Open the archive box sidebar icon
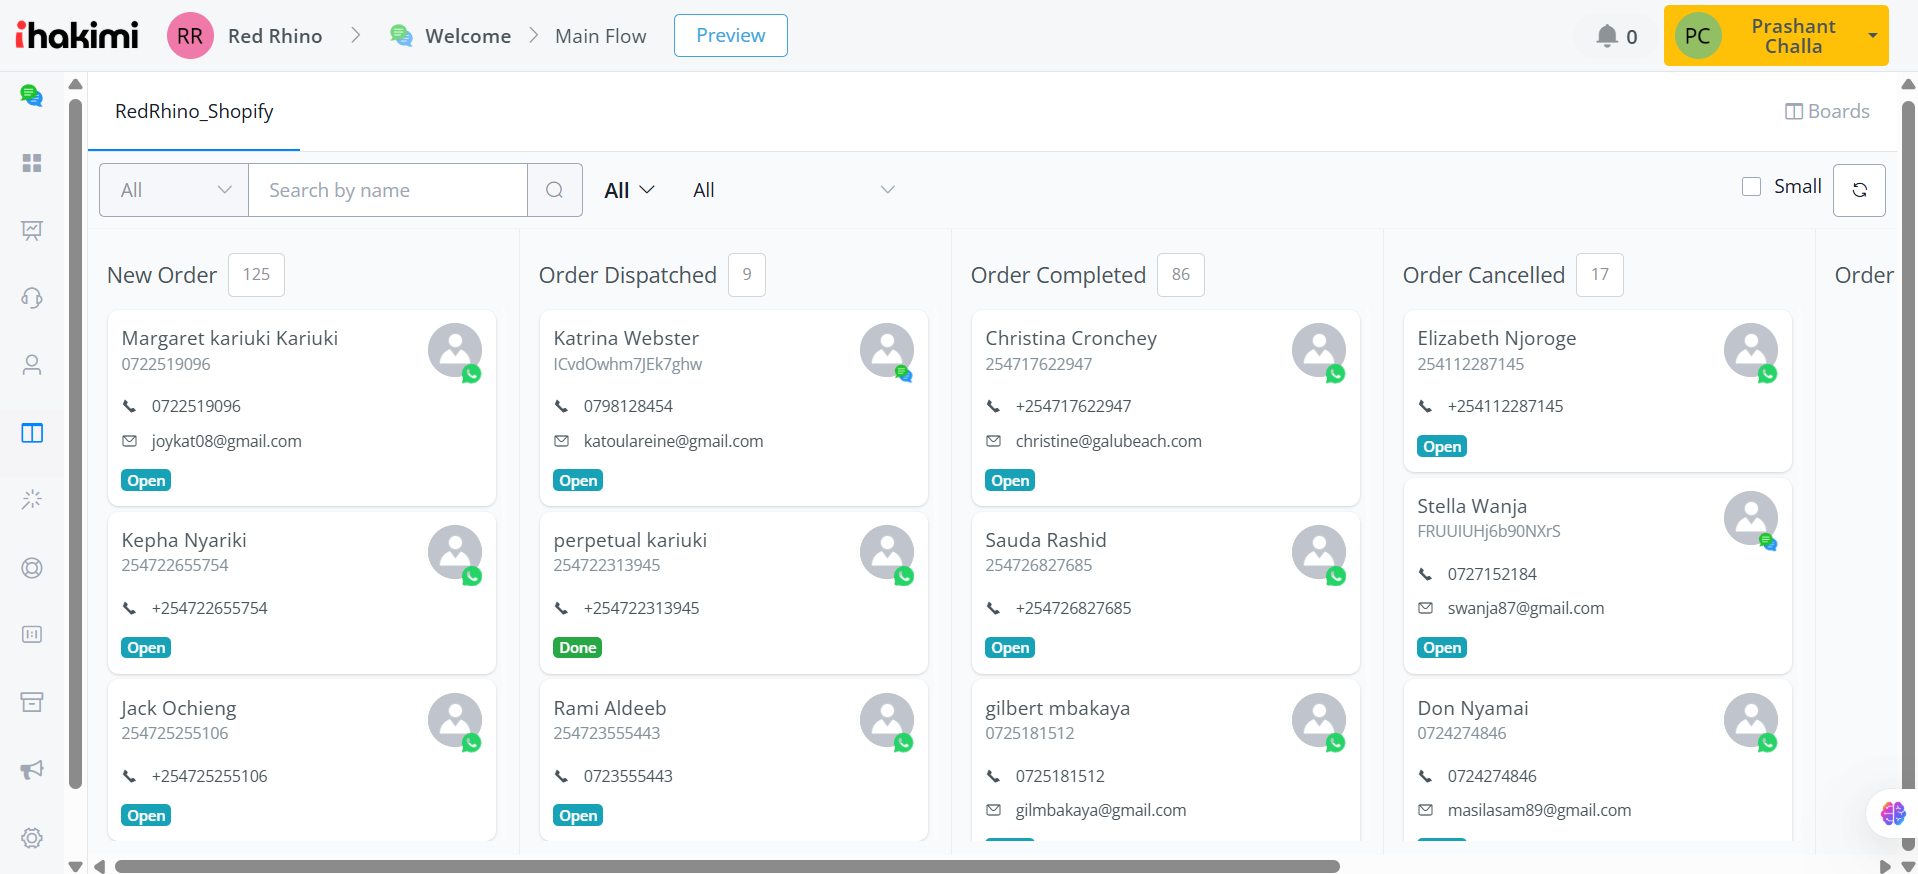 coord(32,702)
